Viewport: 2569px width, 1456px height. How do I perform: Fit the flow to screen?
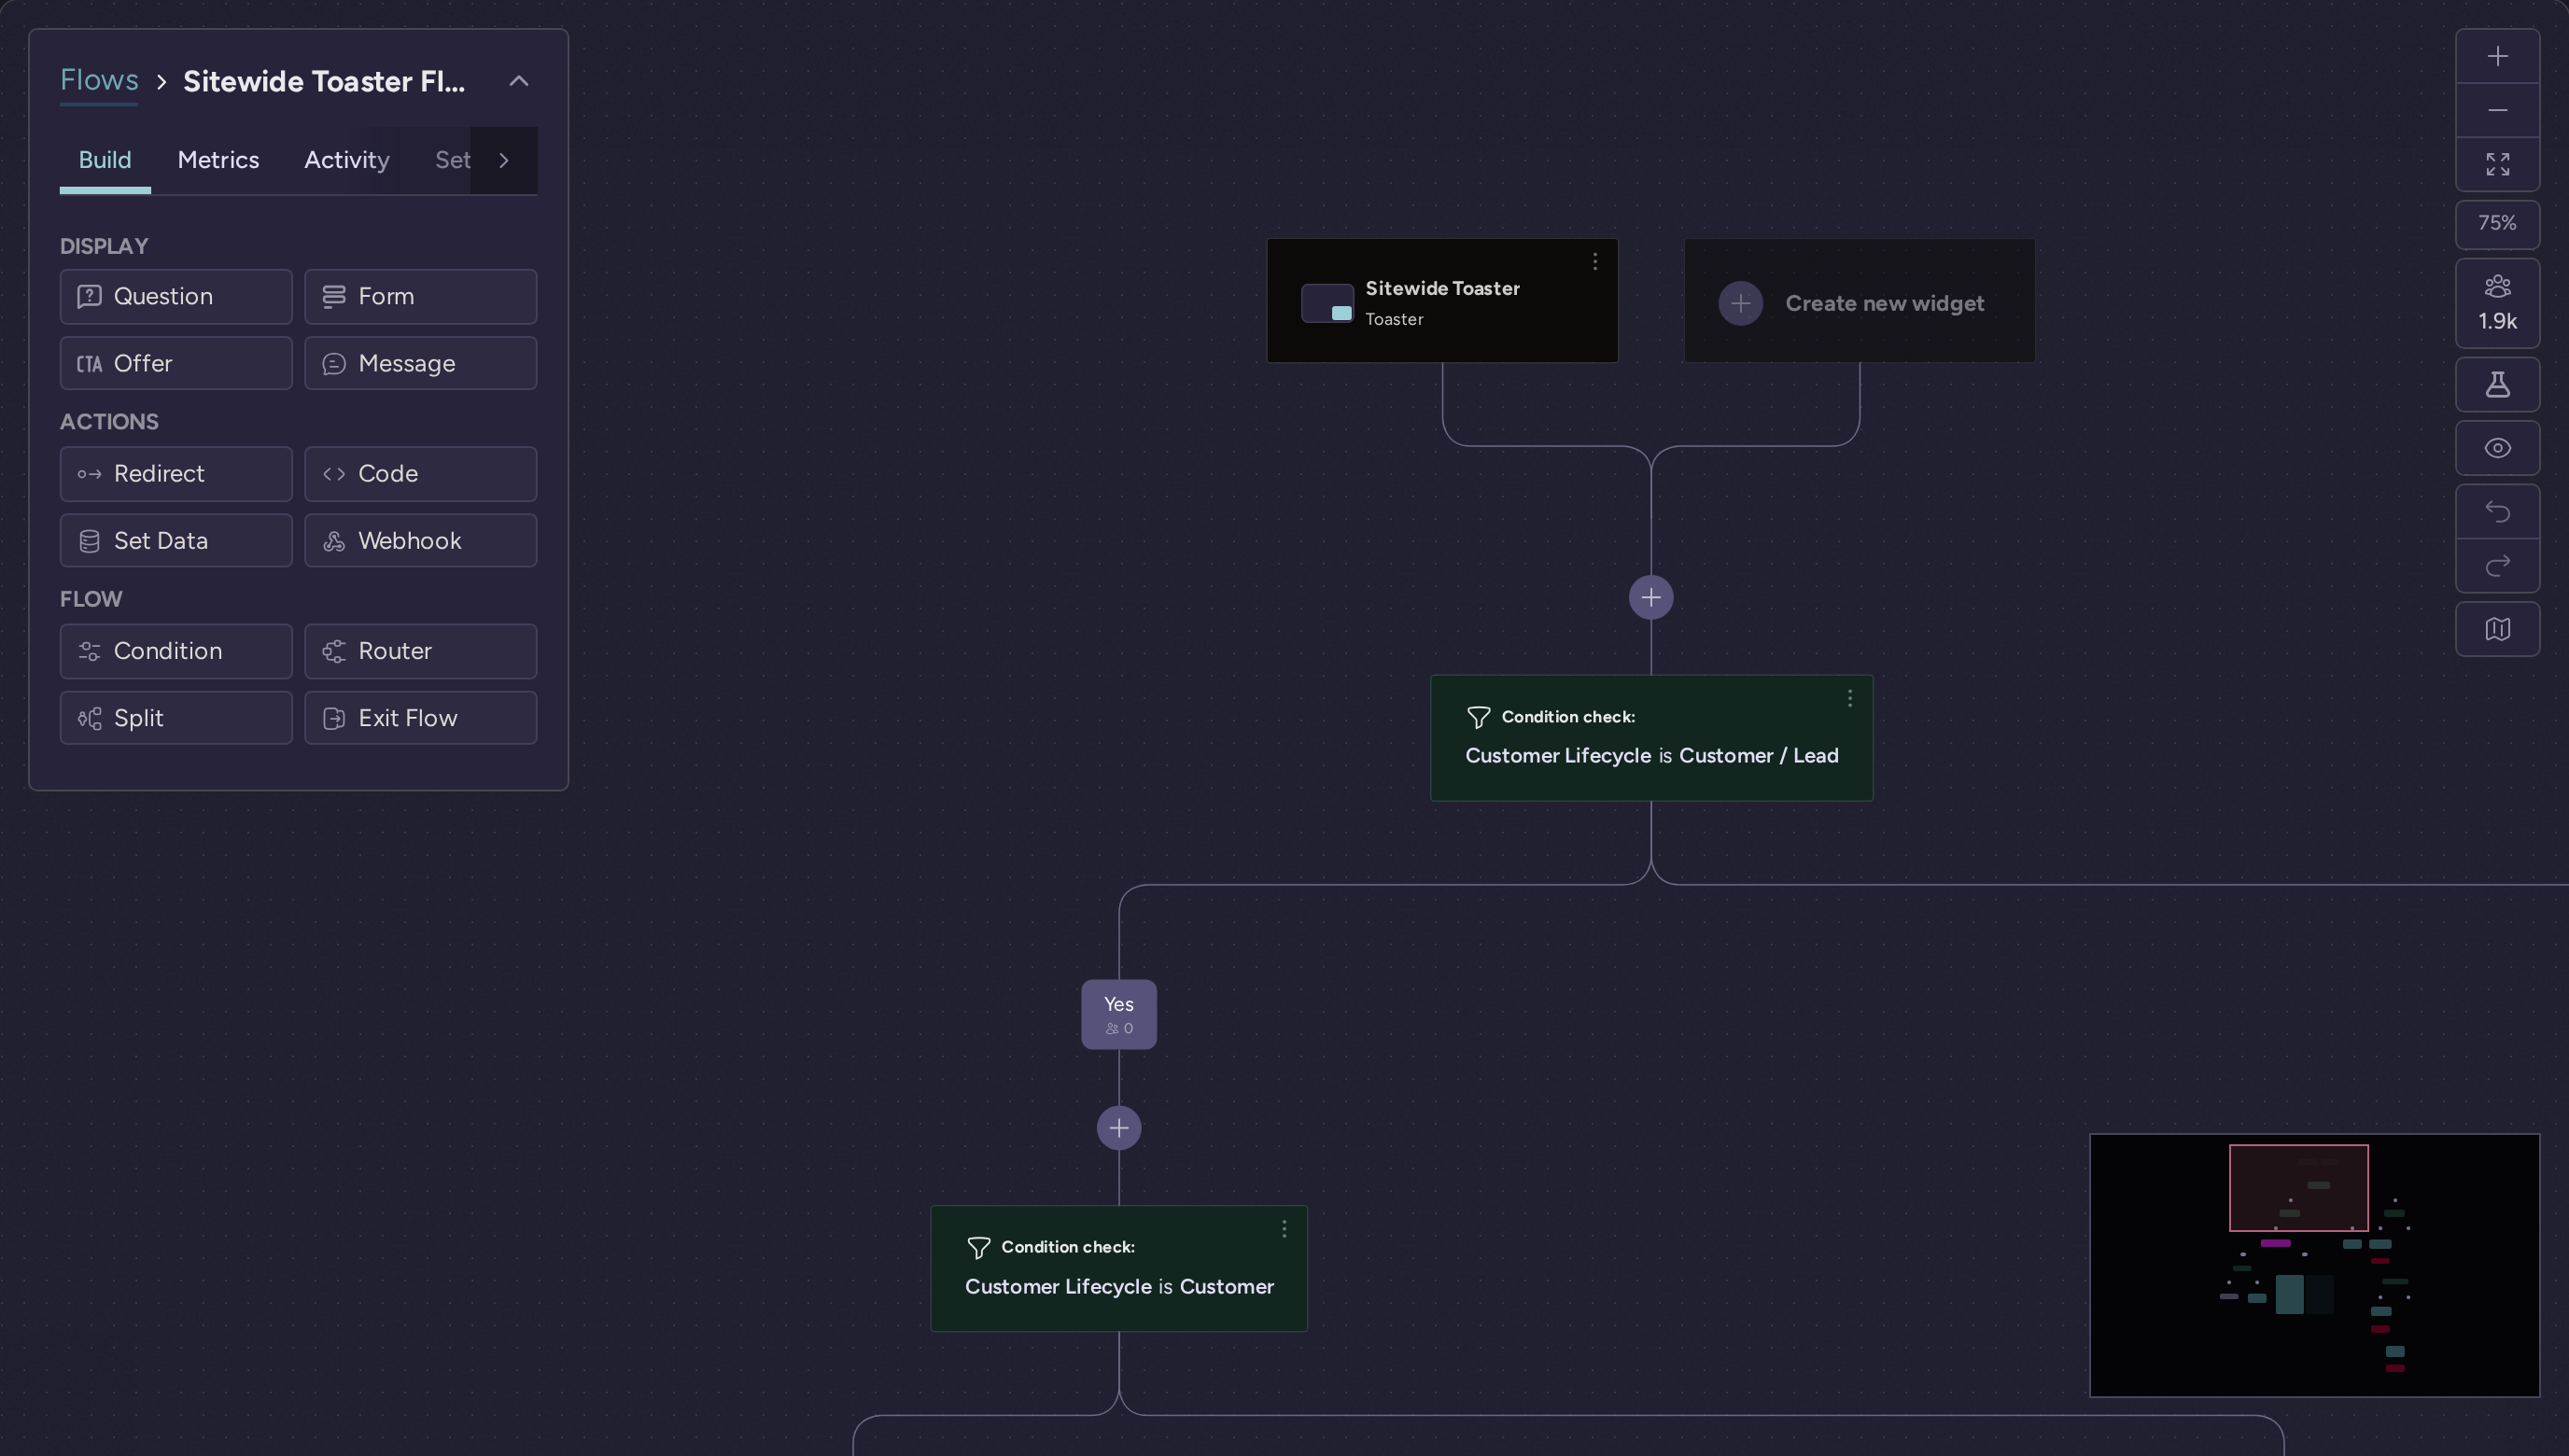pyautogui.click(x=2497, y=164)
